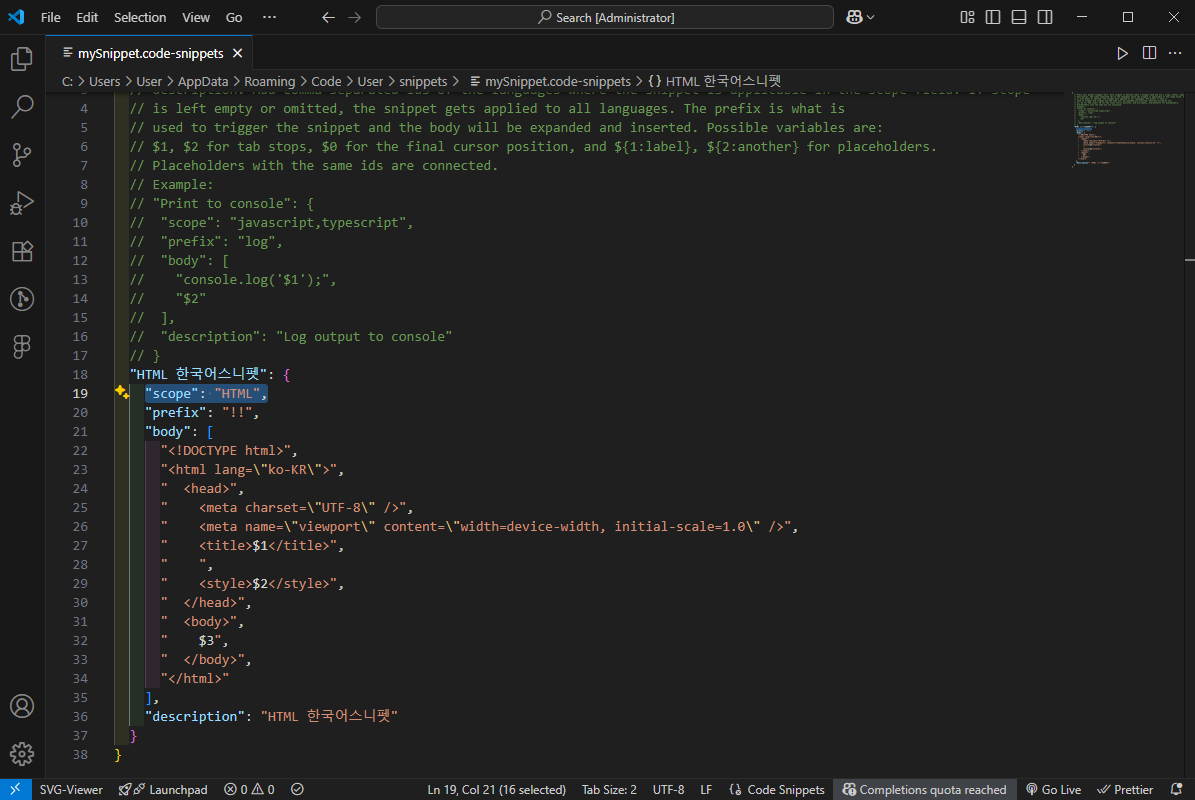Image resolution: width=1195 pixels, height=800 pixels.
Task: Go back with the left arrow
Action: coord(328,17)
